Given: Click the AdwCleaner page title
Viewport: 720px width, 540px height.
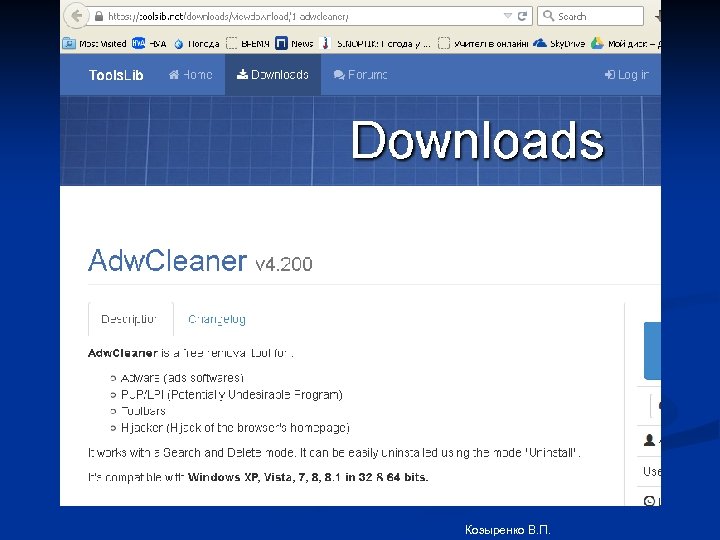Looking at the screenshot, I should [x=168, y=260].
